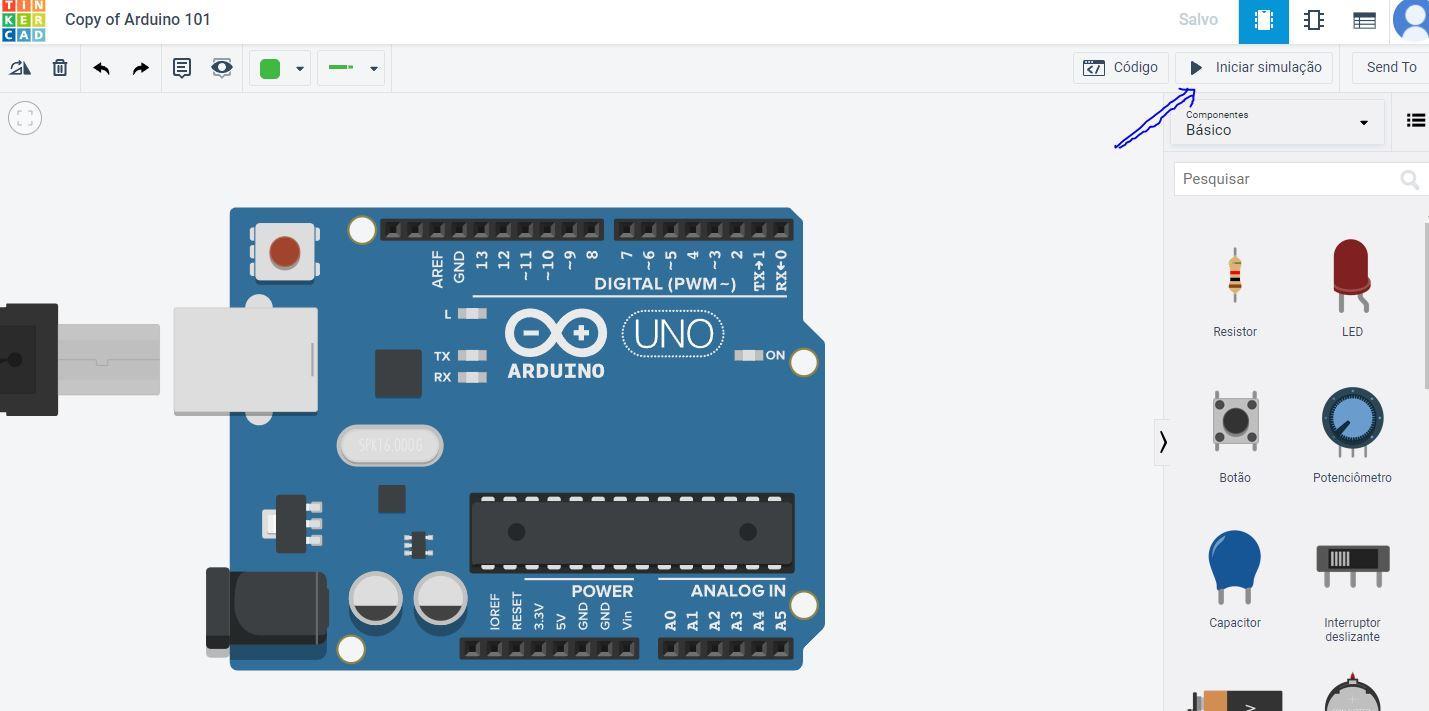Switch to circuit view tab
This screenshot has width=1429, height=711.
coord(1264,21)
